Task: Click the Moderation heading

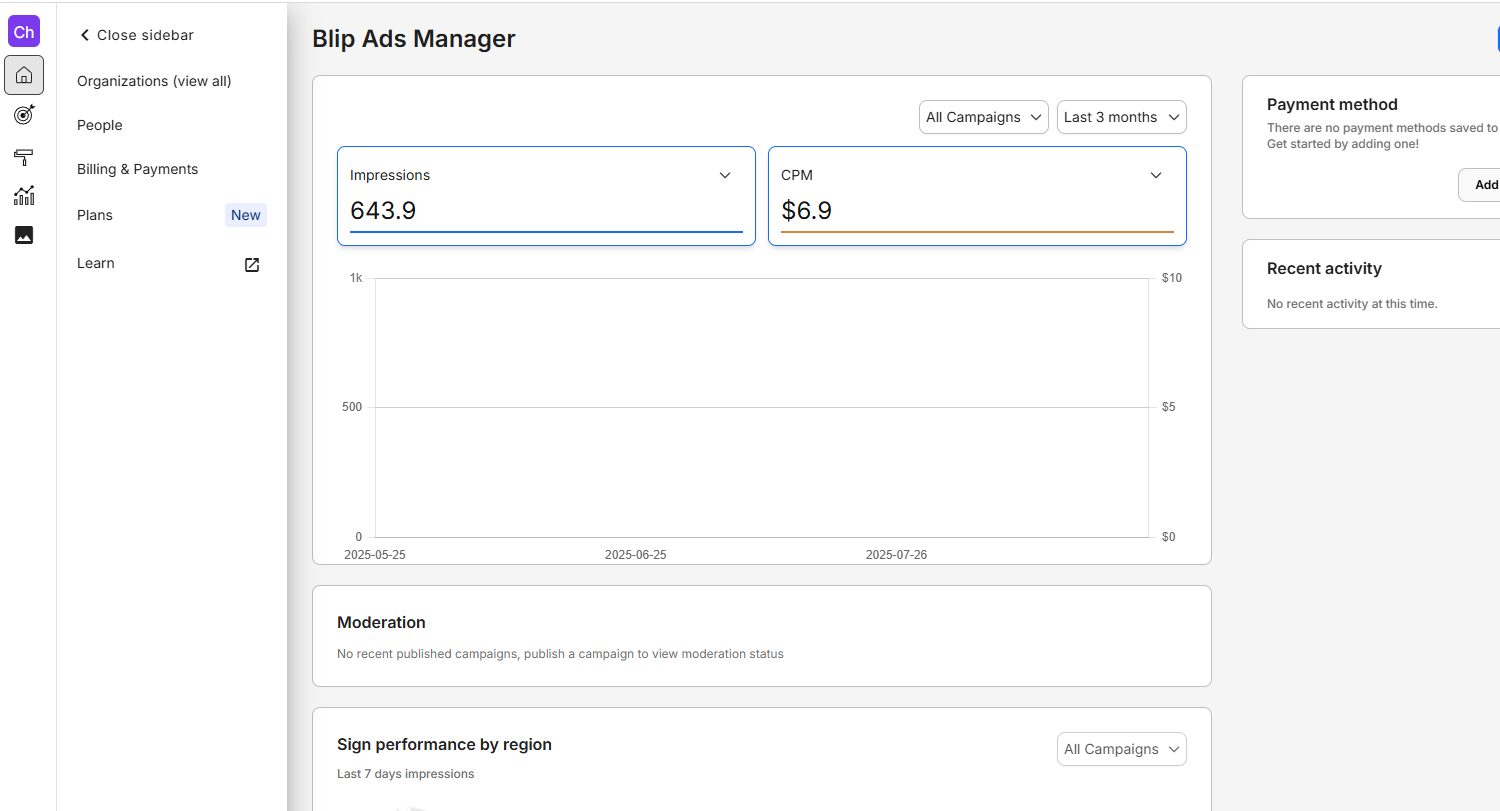Action: tap(381, 622)
